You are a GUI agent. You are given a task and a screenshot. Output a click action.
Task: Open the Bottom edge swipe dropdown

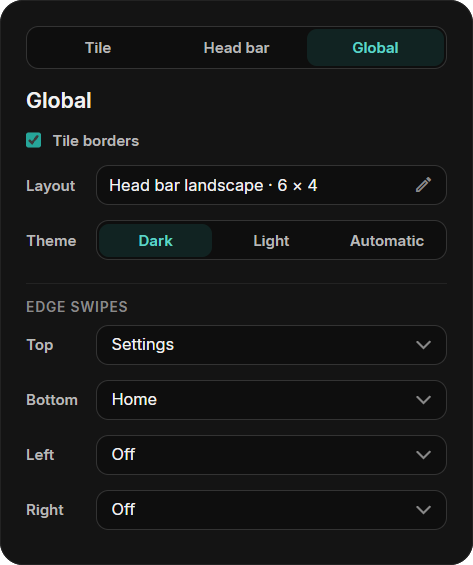coord(271,400)
